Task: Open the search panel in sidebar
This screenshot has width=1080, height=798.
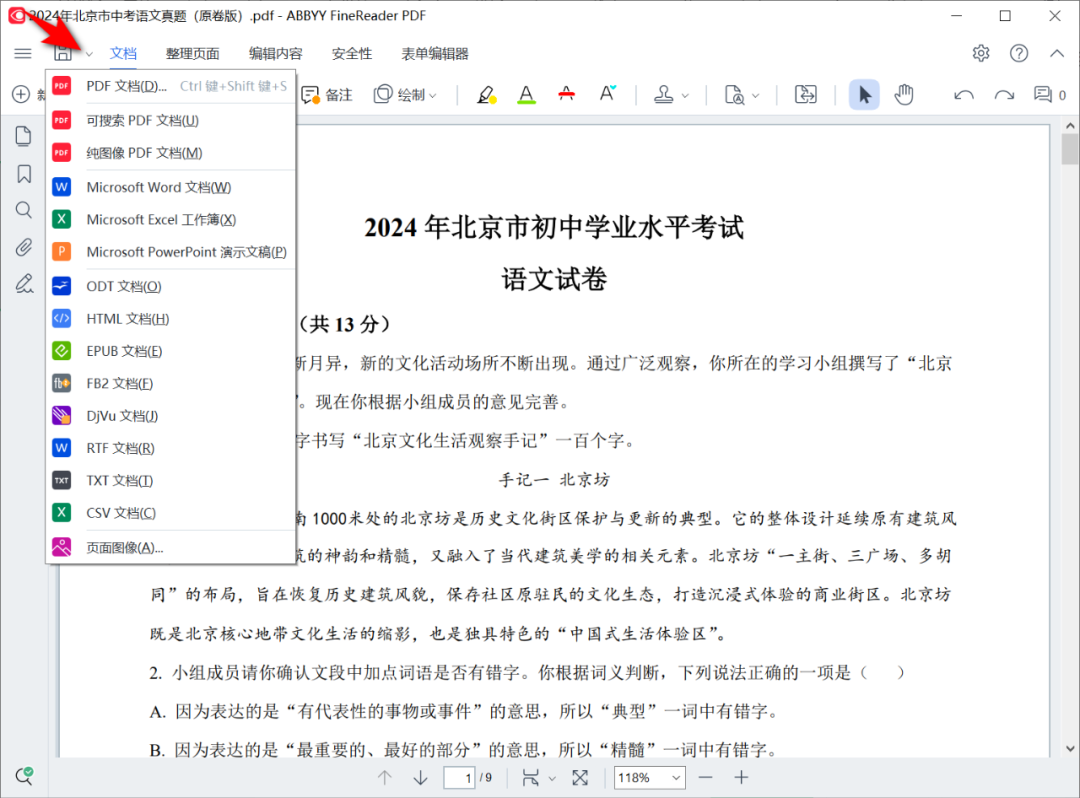Action: [23, 210]
